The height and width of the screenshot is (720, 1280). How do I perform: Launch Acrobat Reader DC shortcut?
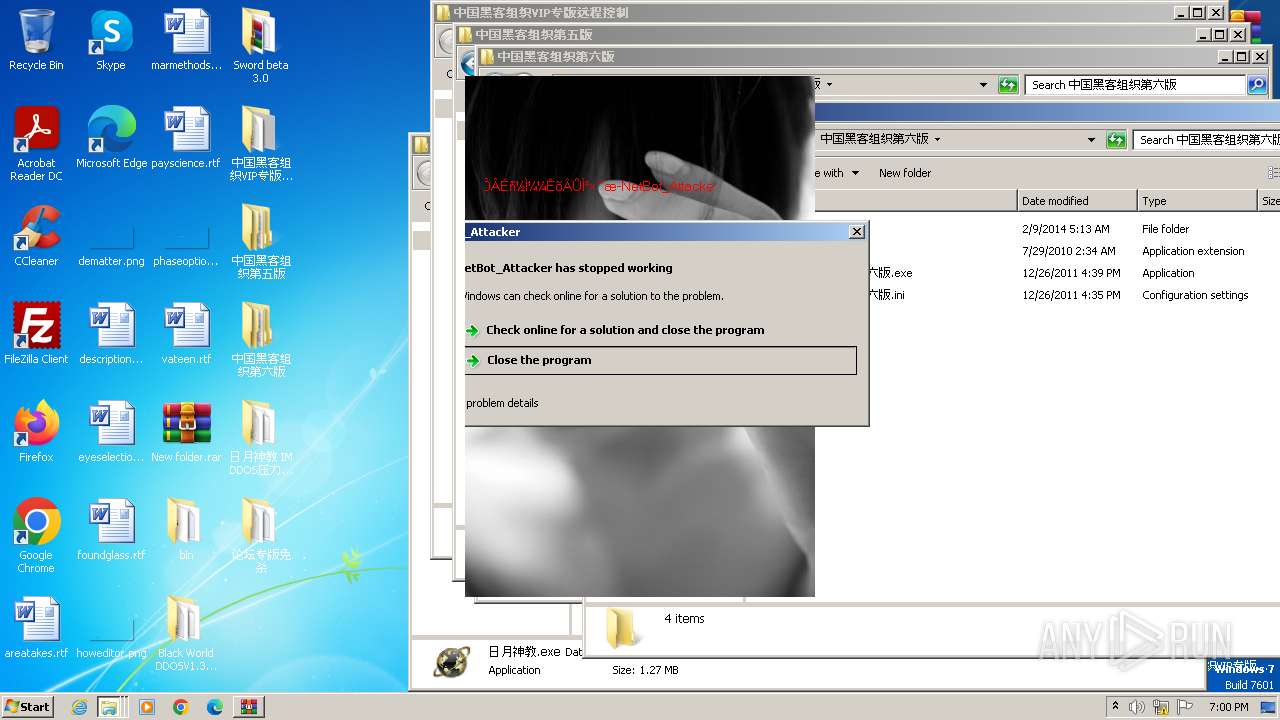pos(36,144)
